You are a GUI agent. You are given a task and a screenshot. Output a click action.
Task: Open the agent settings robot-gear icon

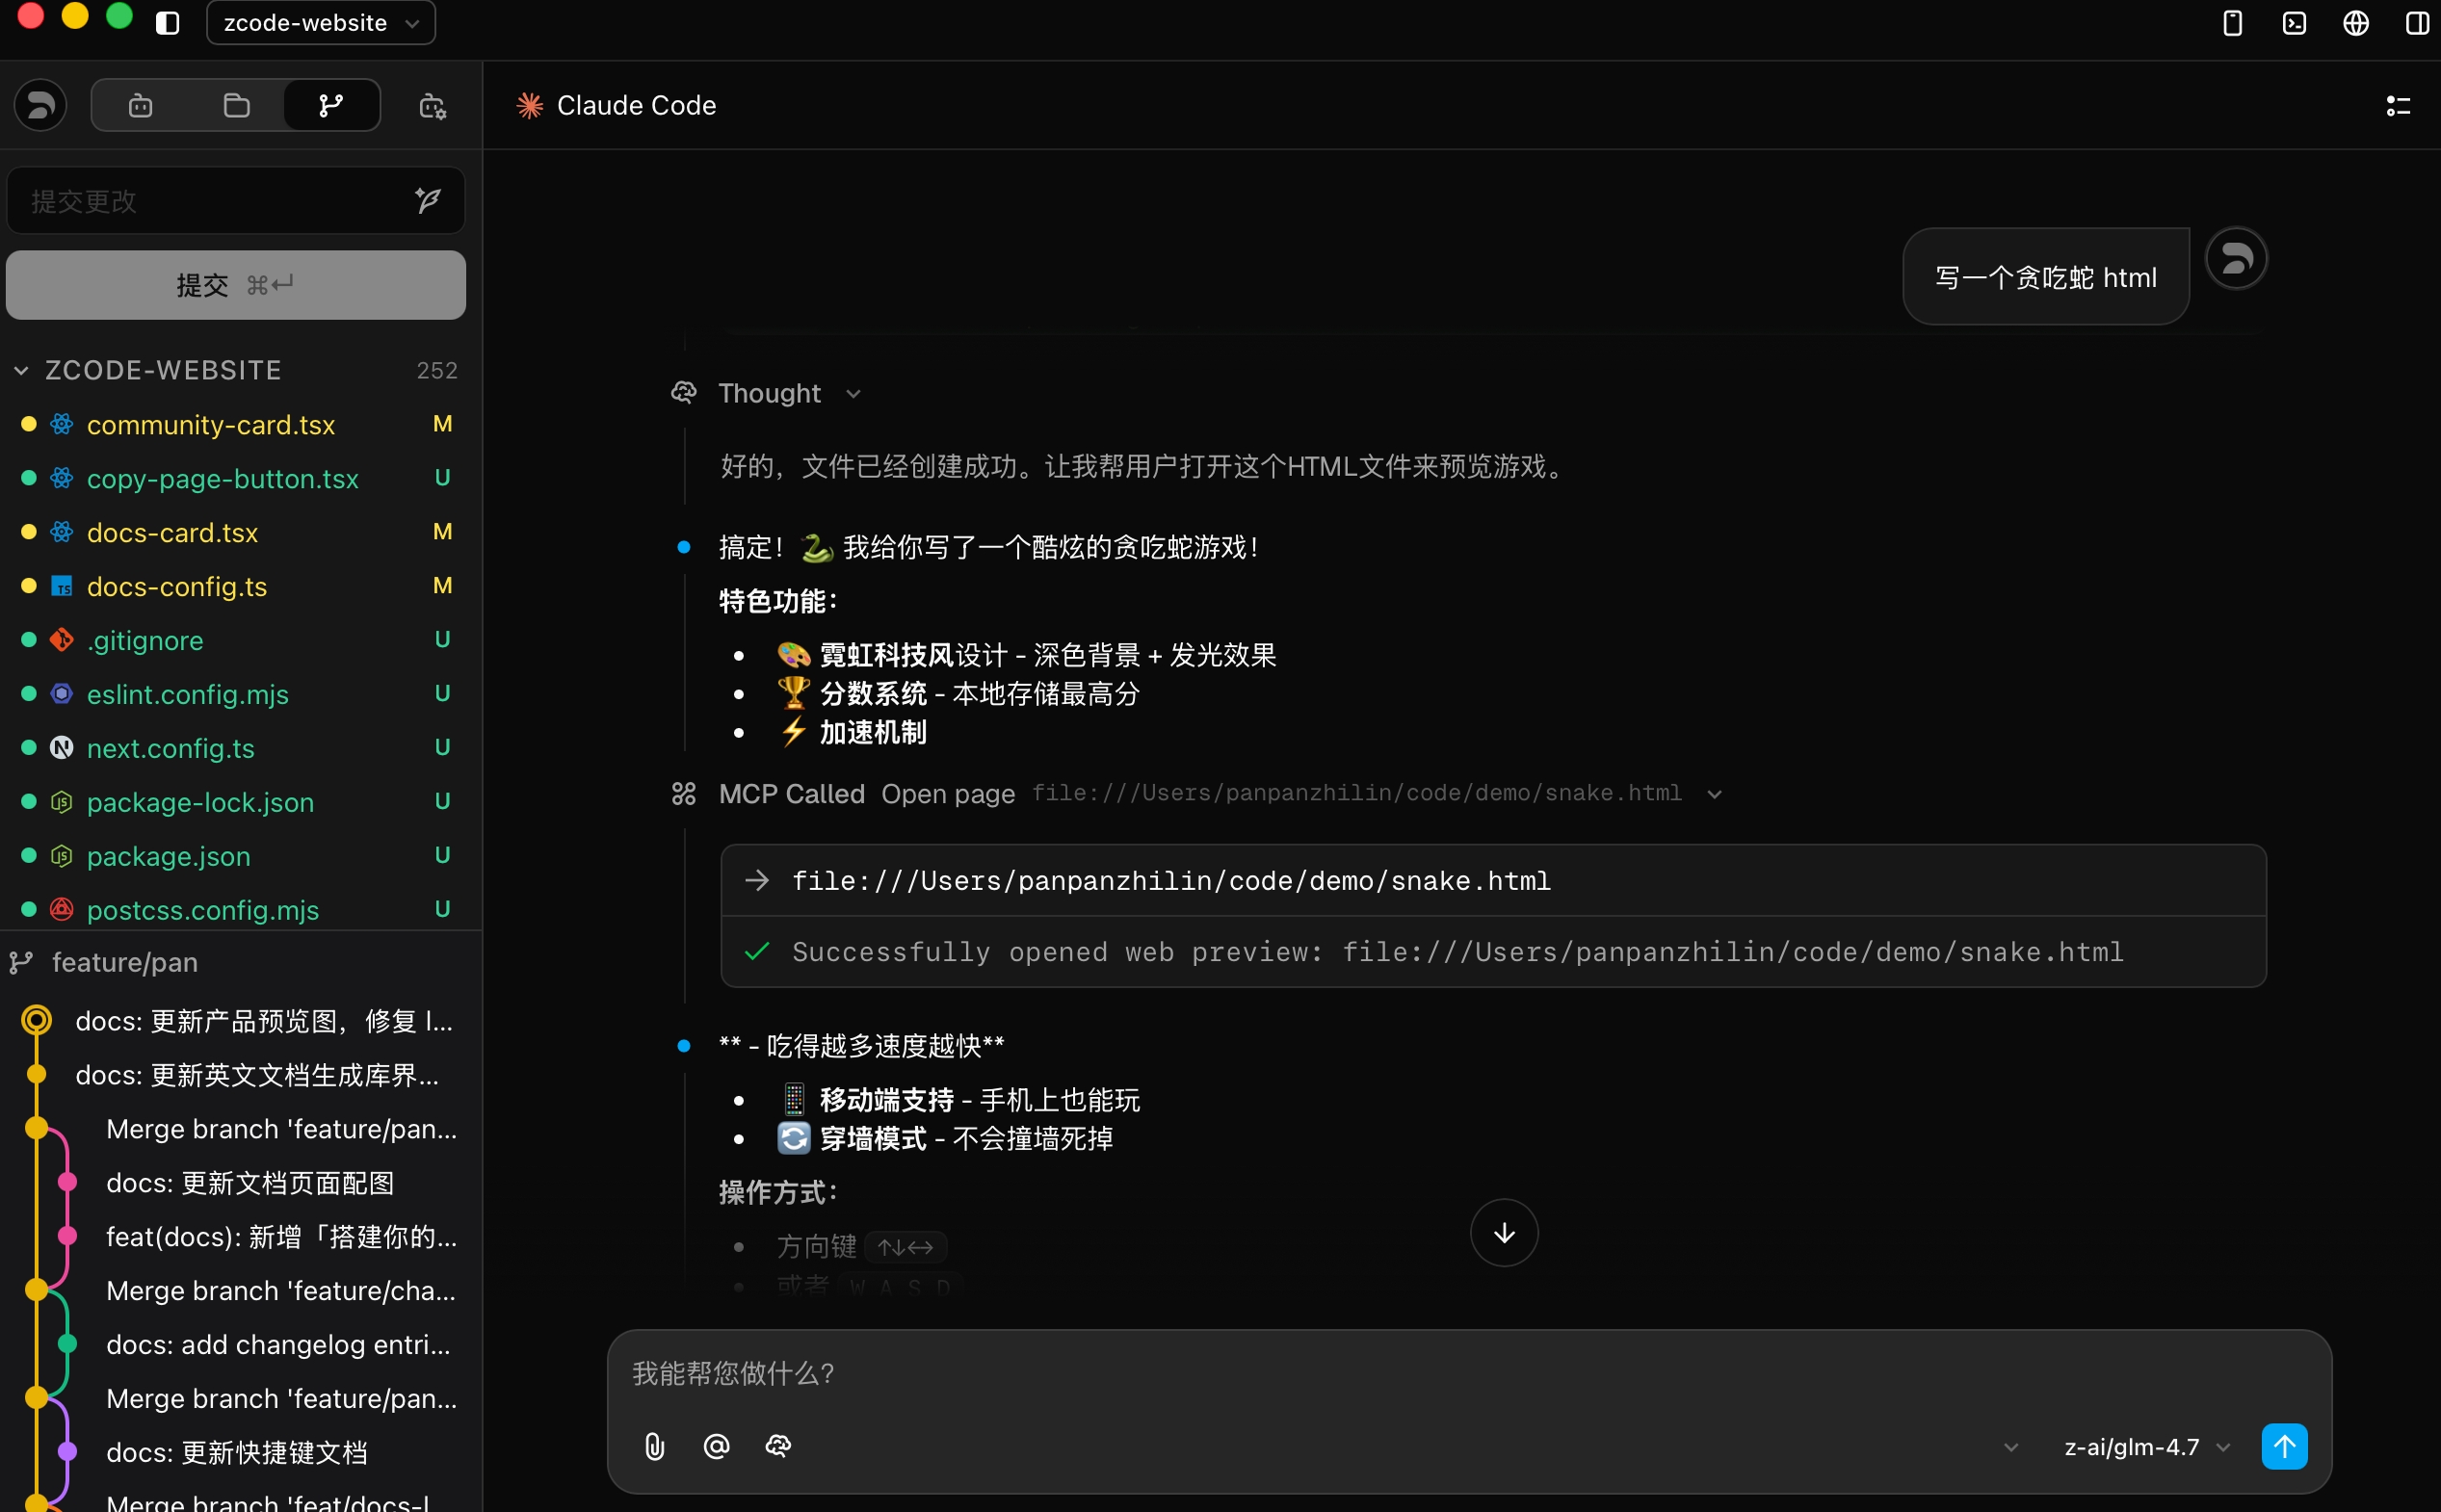point(432,106)
